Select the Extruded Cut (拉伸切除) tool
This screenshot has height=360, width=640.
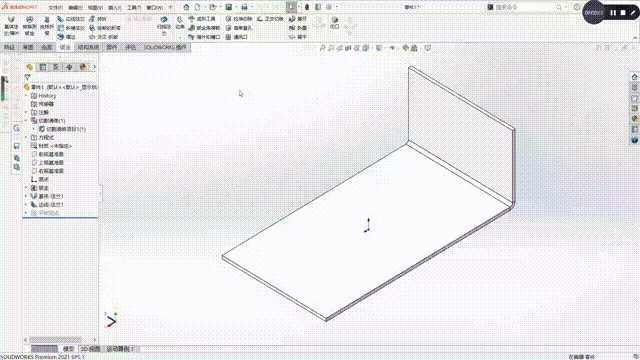point(239,19)
